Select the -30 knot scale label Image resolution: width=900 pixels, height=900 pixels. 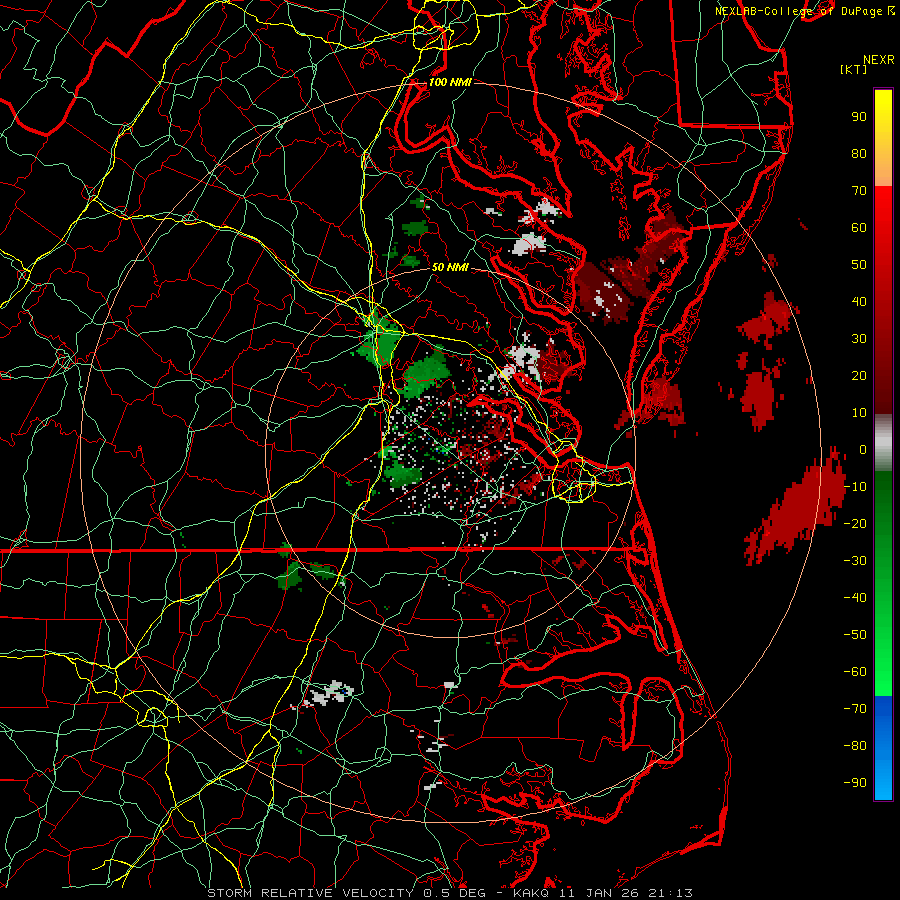[x=855, y=561]
